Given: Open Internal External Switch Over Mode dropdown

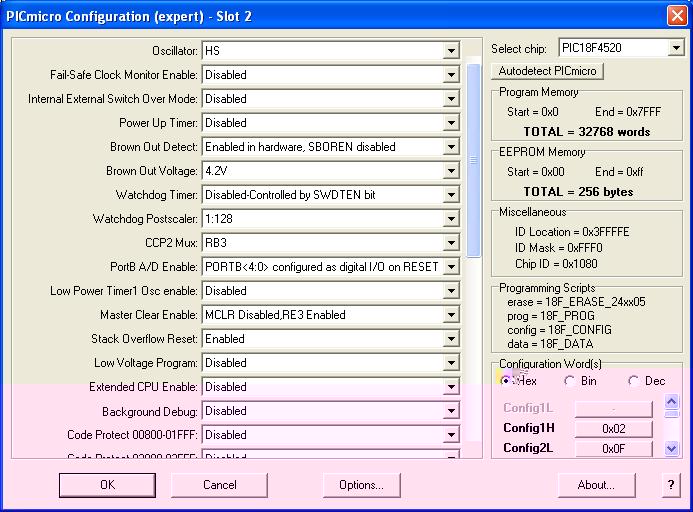Looking at the screenshot, I should point(451,99).
